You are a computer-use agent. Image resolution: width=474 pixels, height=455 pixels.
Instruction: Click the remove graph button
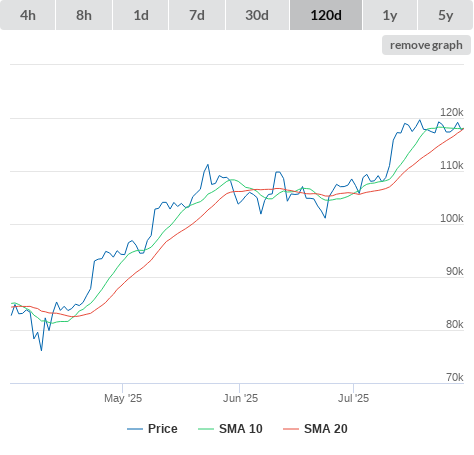tap(426, 45)
